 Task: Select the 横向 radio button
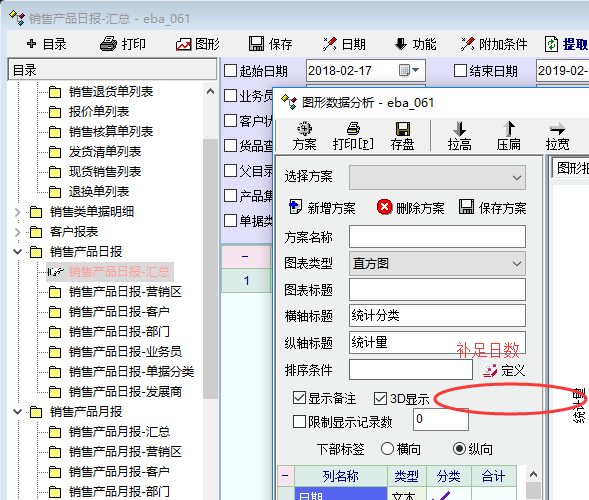[x=387, y=449]
